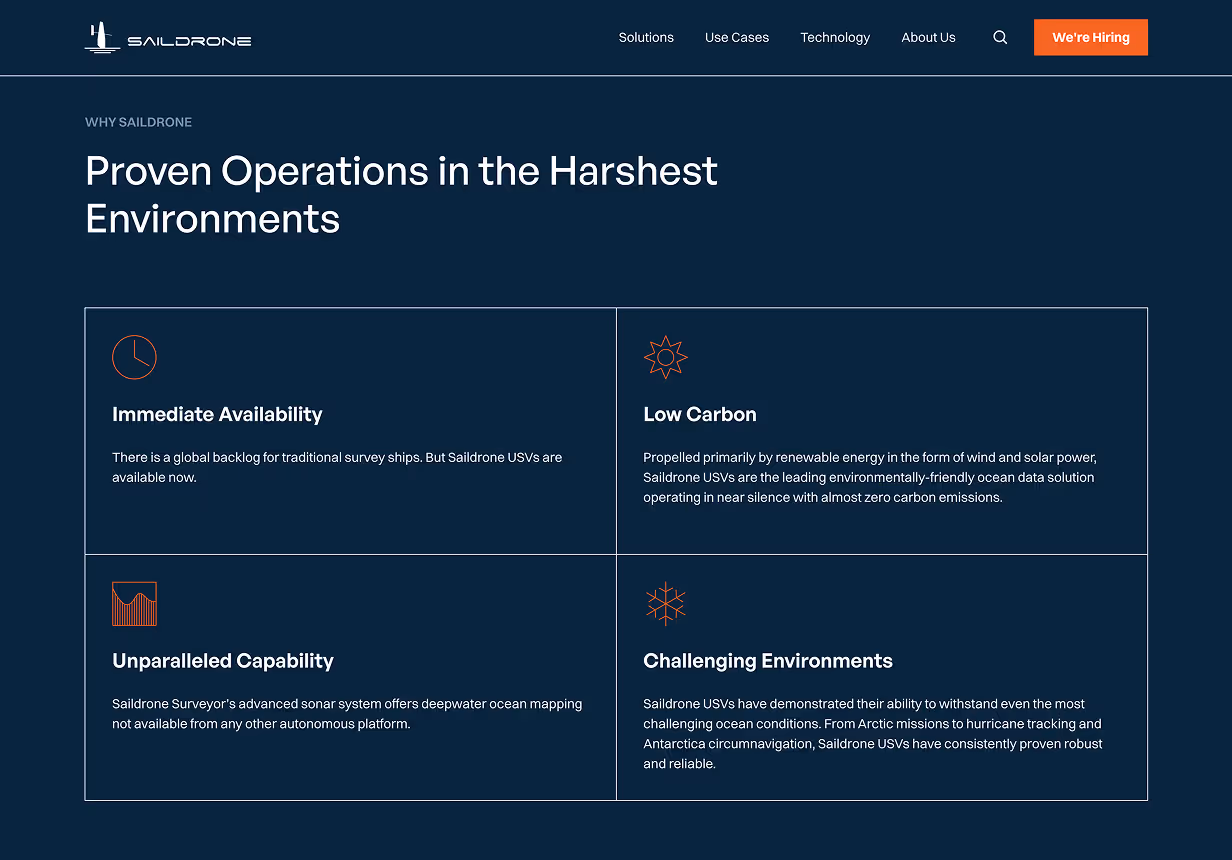
Task: Click the clock icon above Immediate Availability
Action: (x=134, y=357)
